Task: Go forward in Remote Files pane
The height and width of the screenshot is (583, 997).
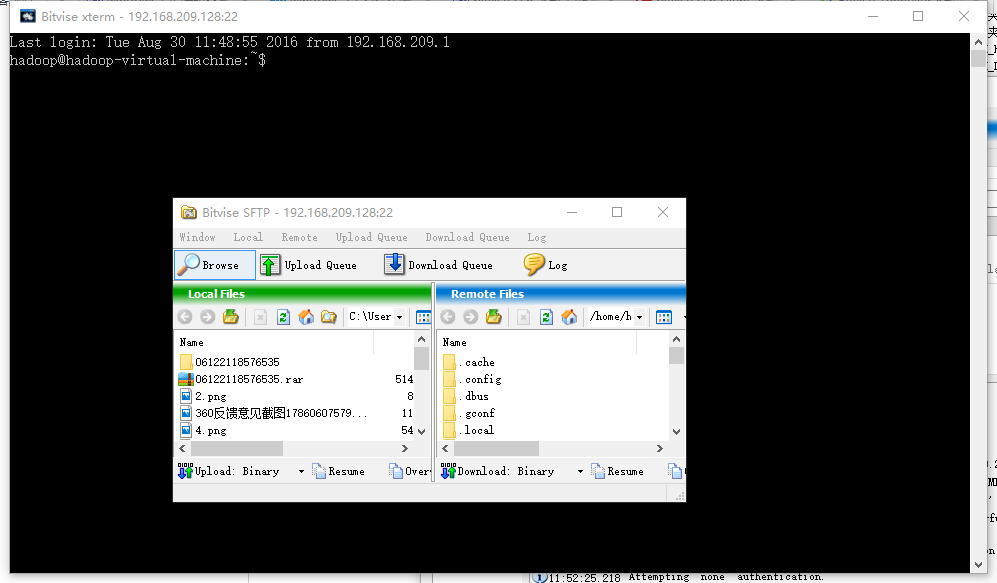Action: tap(471, 317)
